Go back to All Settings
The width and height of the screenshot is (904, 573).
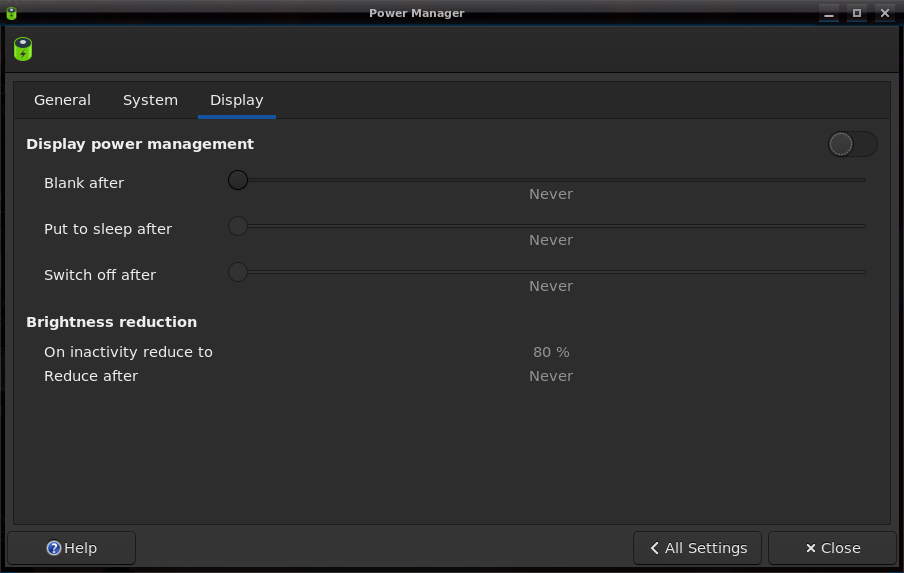click(697, 548)
